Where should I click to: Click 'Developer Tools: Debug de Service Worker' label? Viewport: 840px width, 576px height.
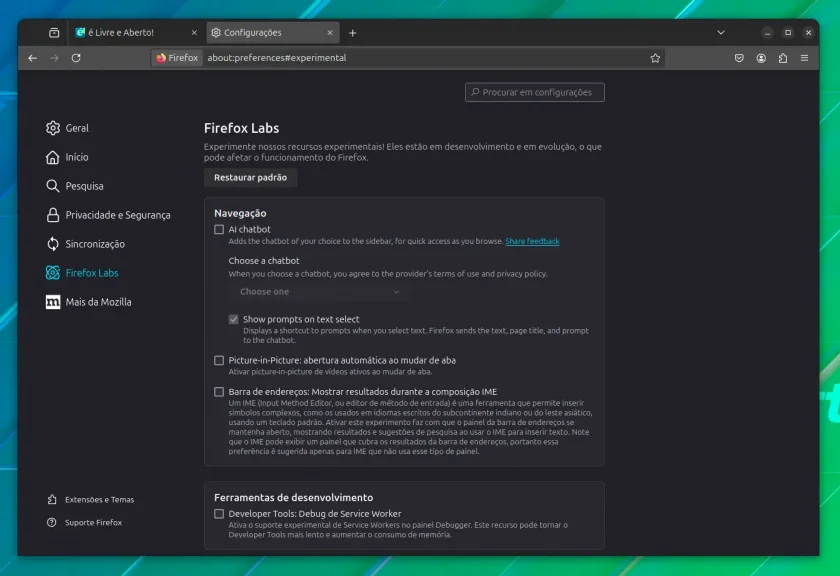pos(315,514)
